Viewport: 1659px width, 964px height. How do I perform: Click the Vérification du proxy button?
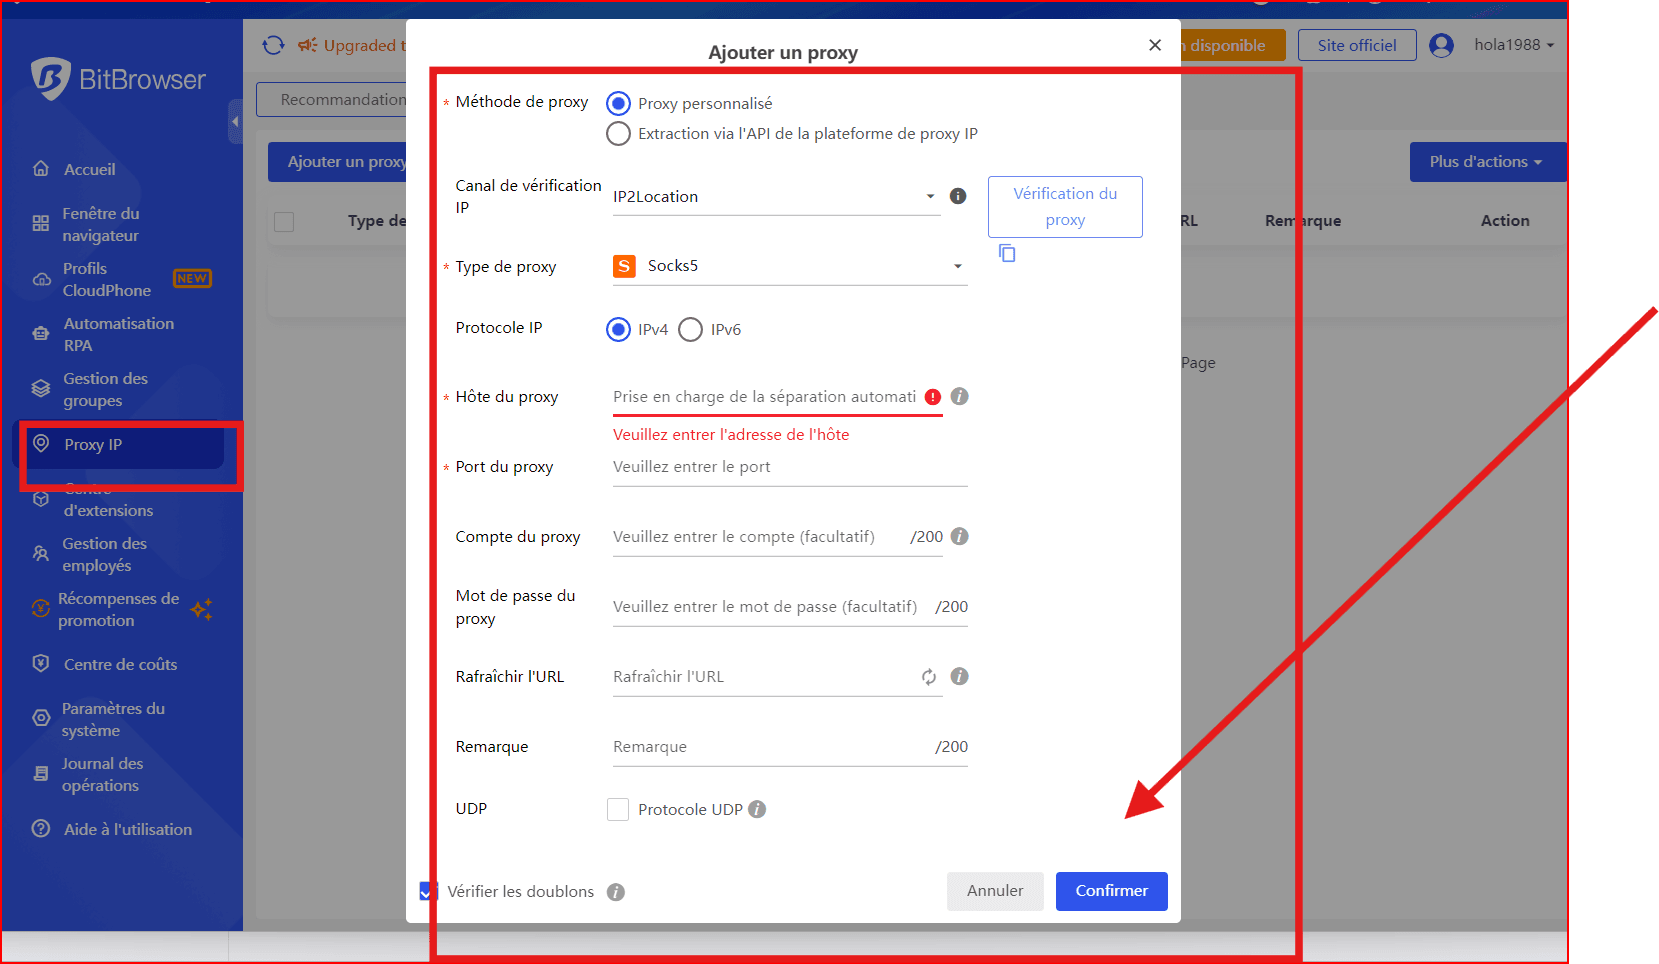pos(1065,207)
